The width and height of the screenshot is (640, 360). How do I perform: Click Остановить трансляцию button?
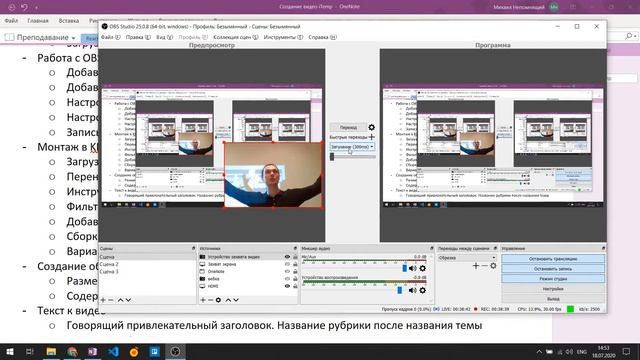[x=553, y=259]
